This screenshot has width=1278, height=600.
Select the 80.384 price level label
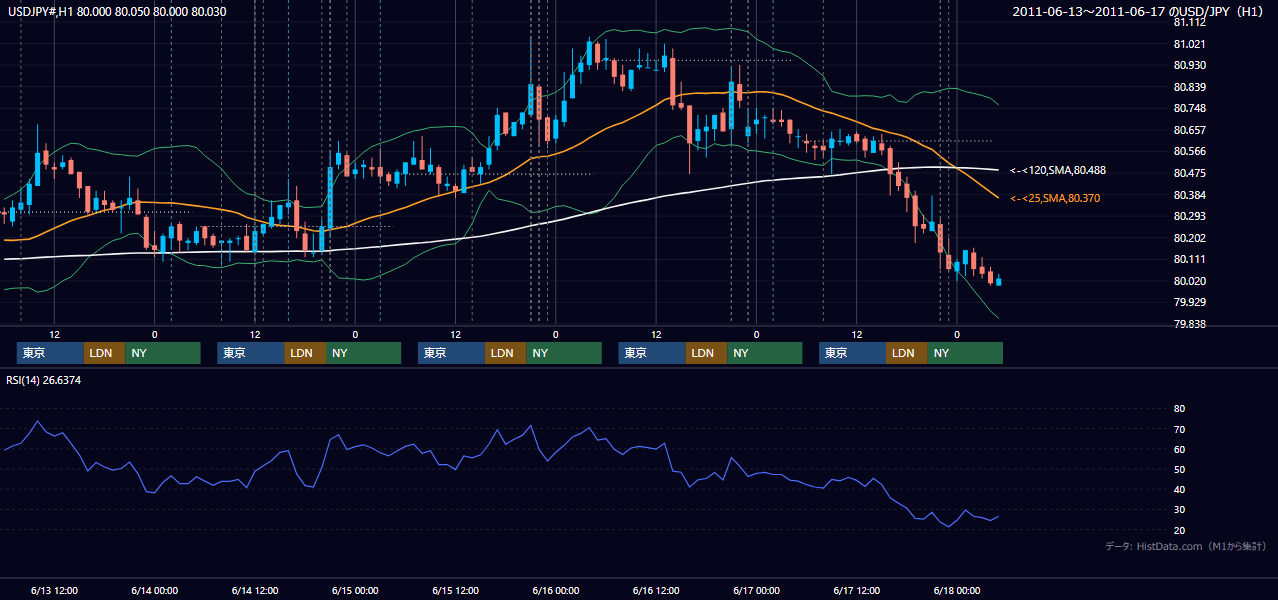tap(1188, 195)
